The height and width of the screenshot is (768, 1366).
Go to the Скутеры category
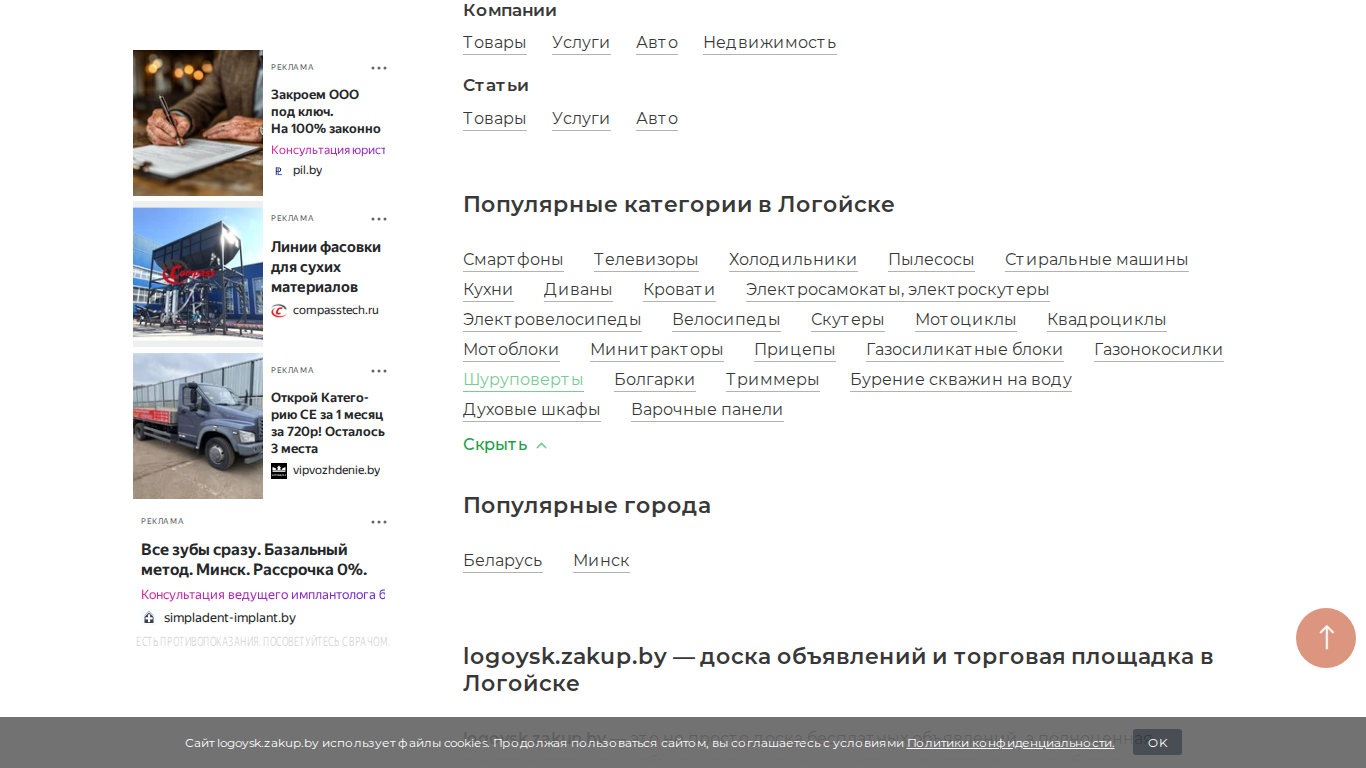(848, 320)
